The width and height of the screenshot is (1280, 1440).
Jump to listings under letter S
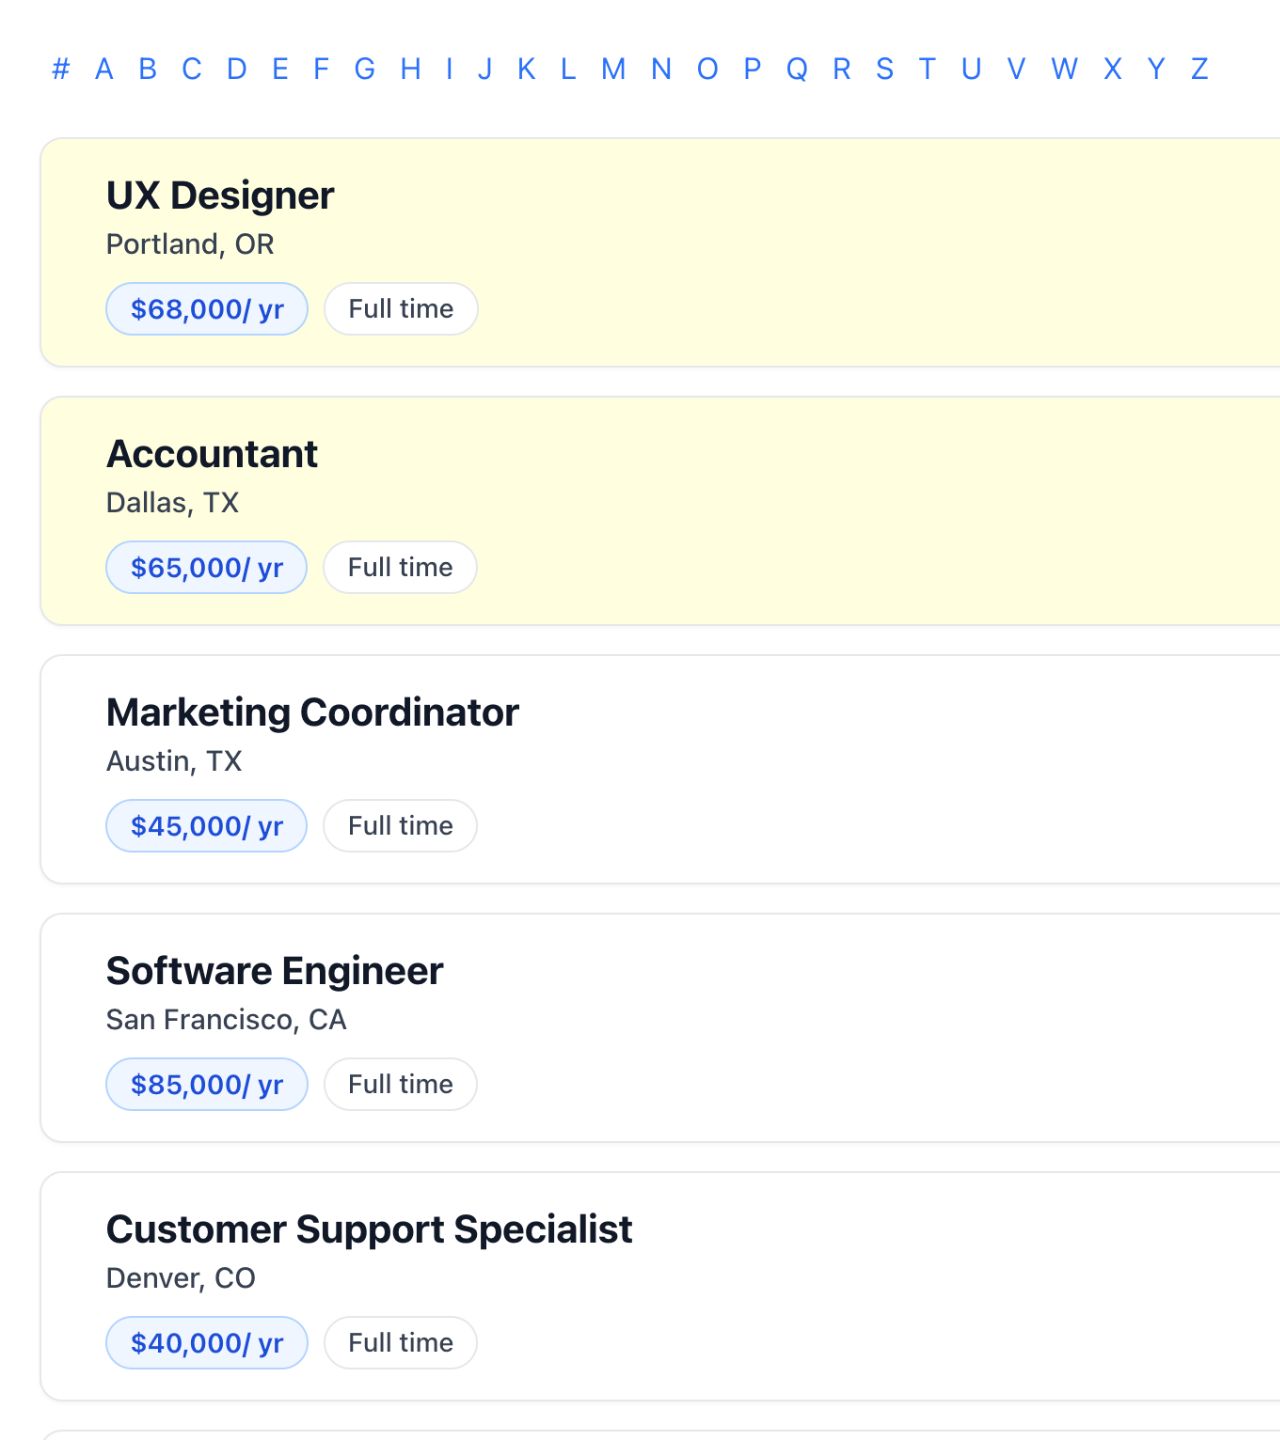click(884, 69)
